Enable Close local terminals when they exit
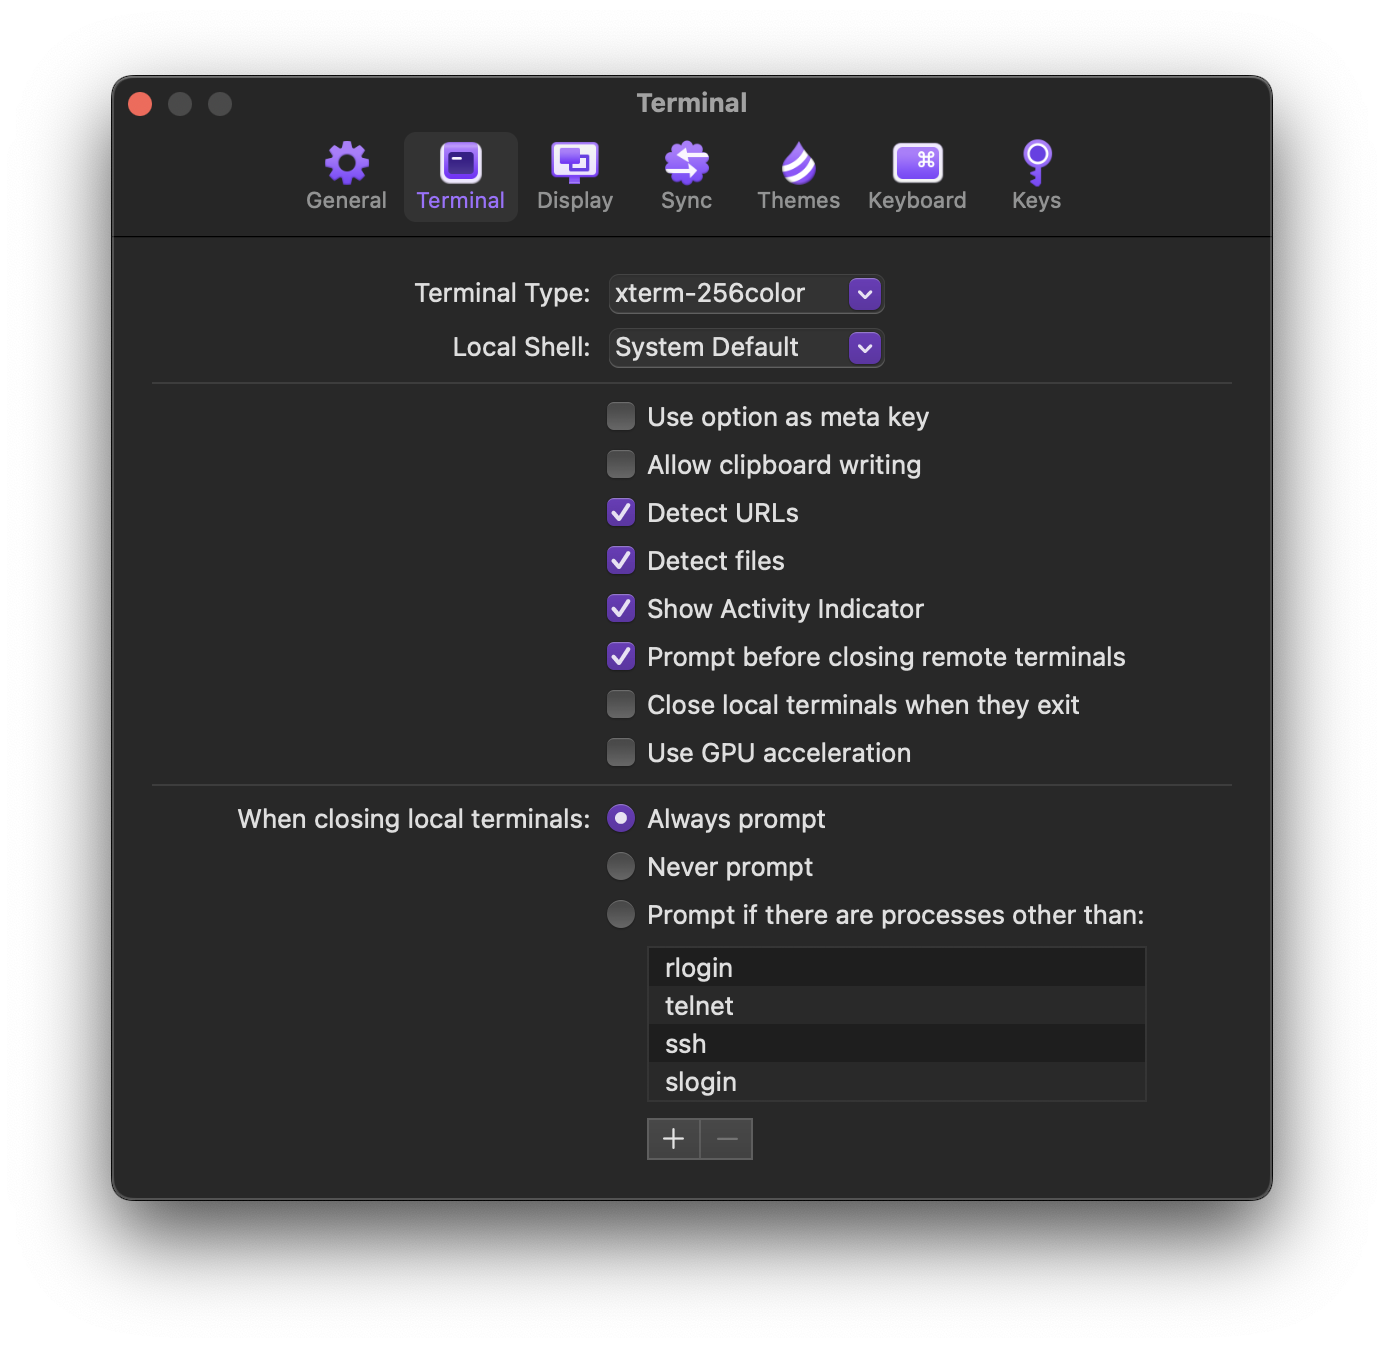 coord(621,704)
